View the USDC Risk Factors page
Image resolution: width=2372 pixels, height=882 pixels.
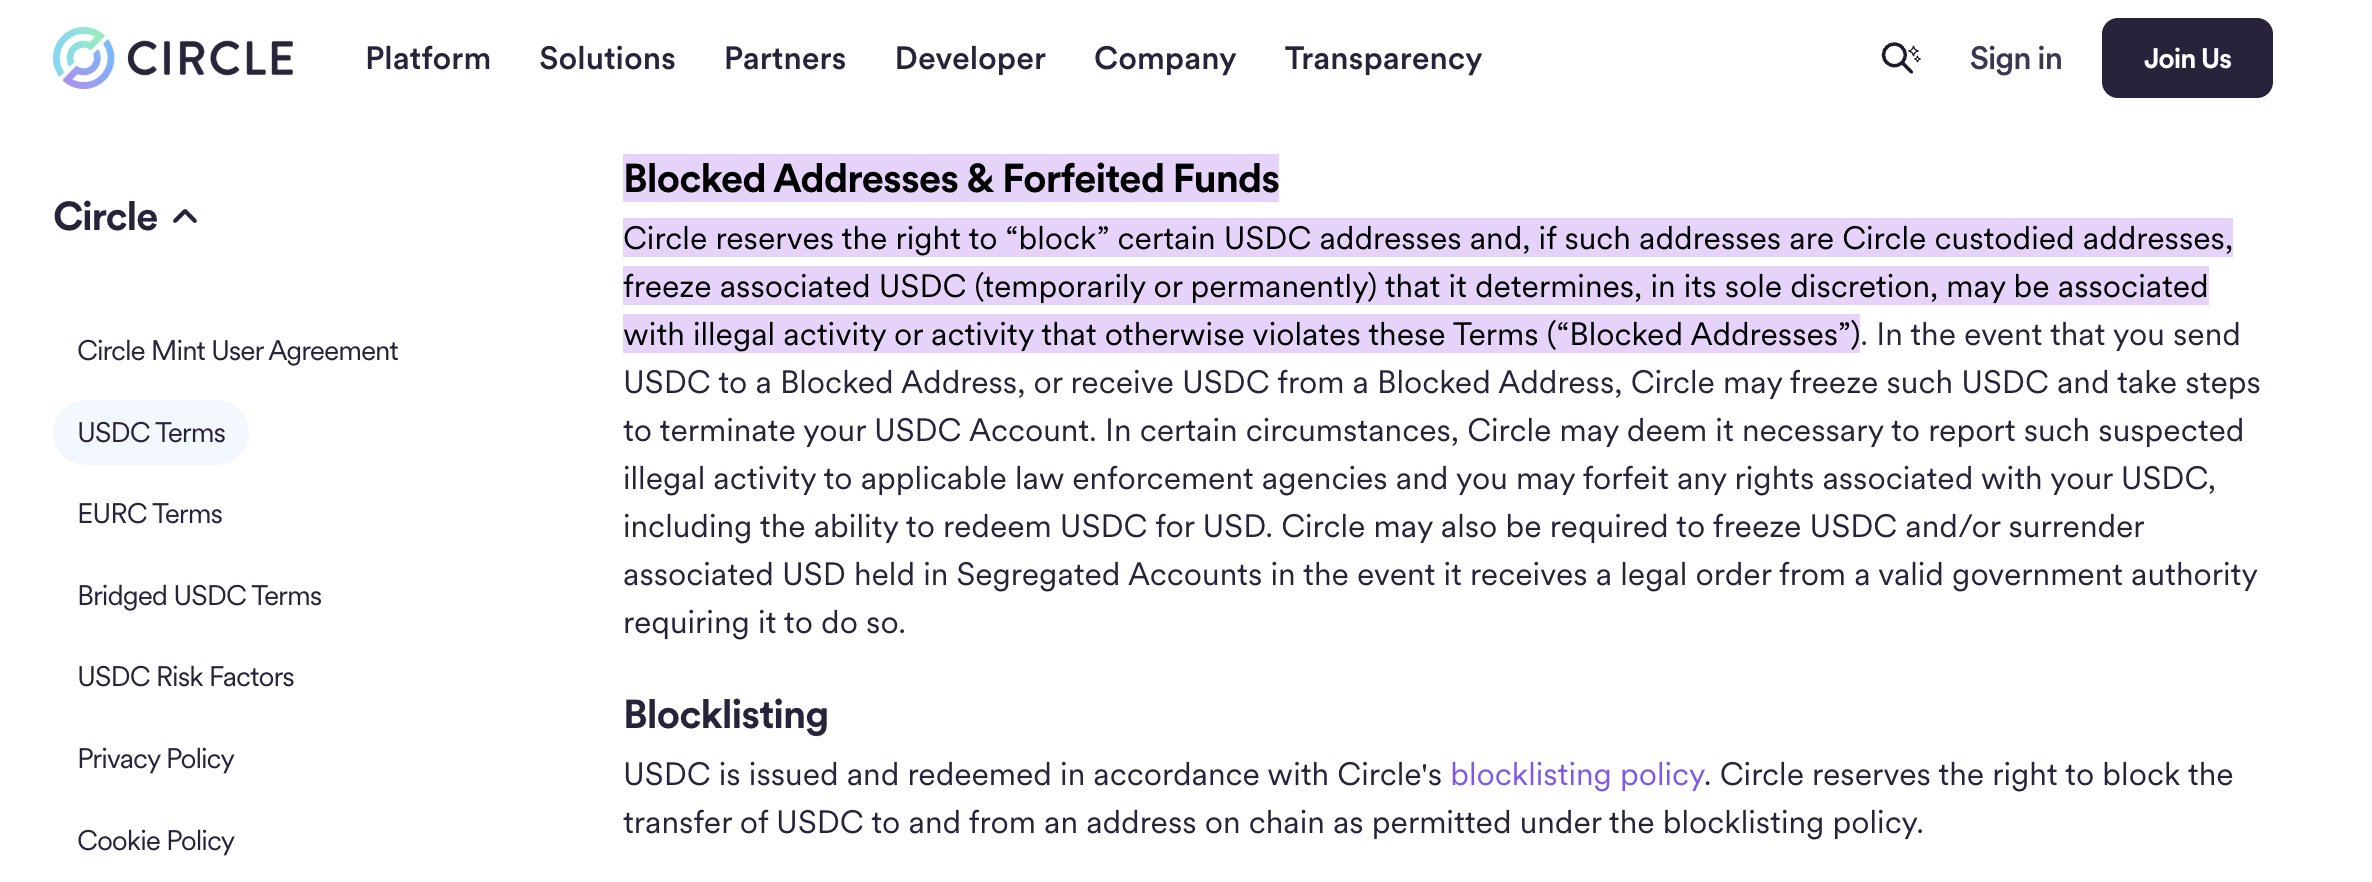(185, 677)
